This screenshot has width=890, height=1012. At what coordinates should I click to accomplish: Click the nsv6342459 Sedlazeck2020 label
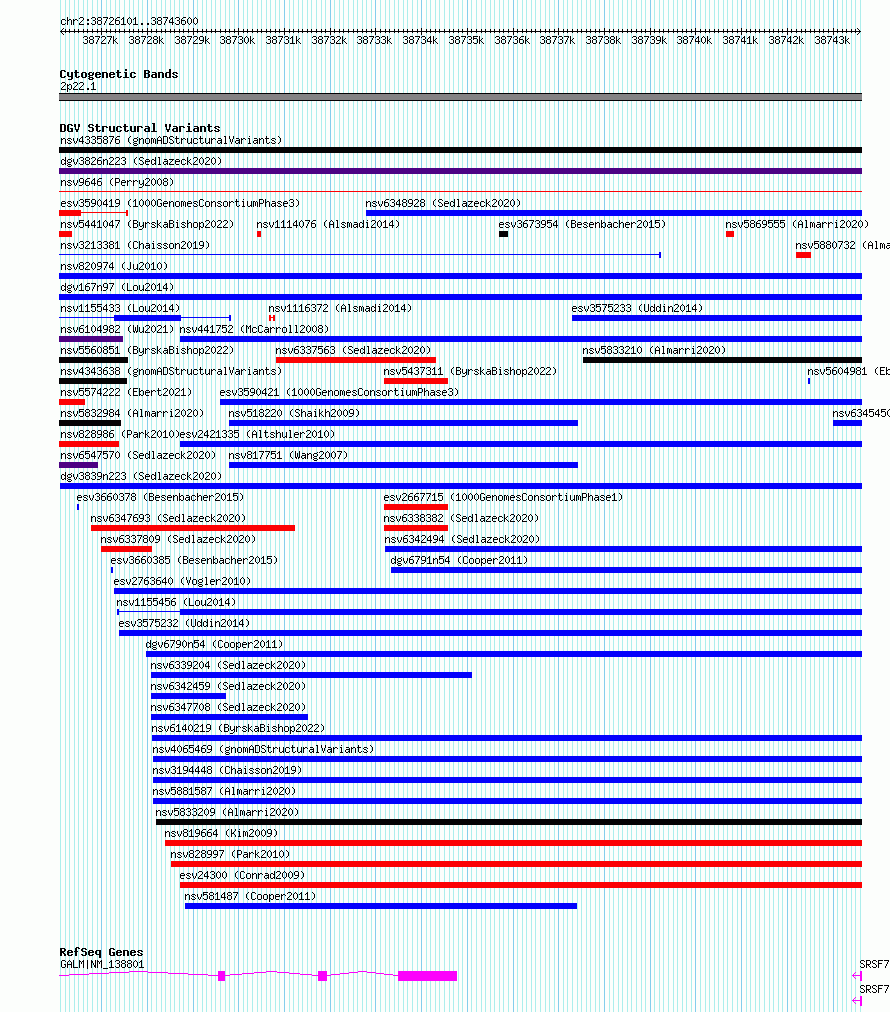tap(228, 685)
